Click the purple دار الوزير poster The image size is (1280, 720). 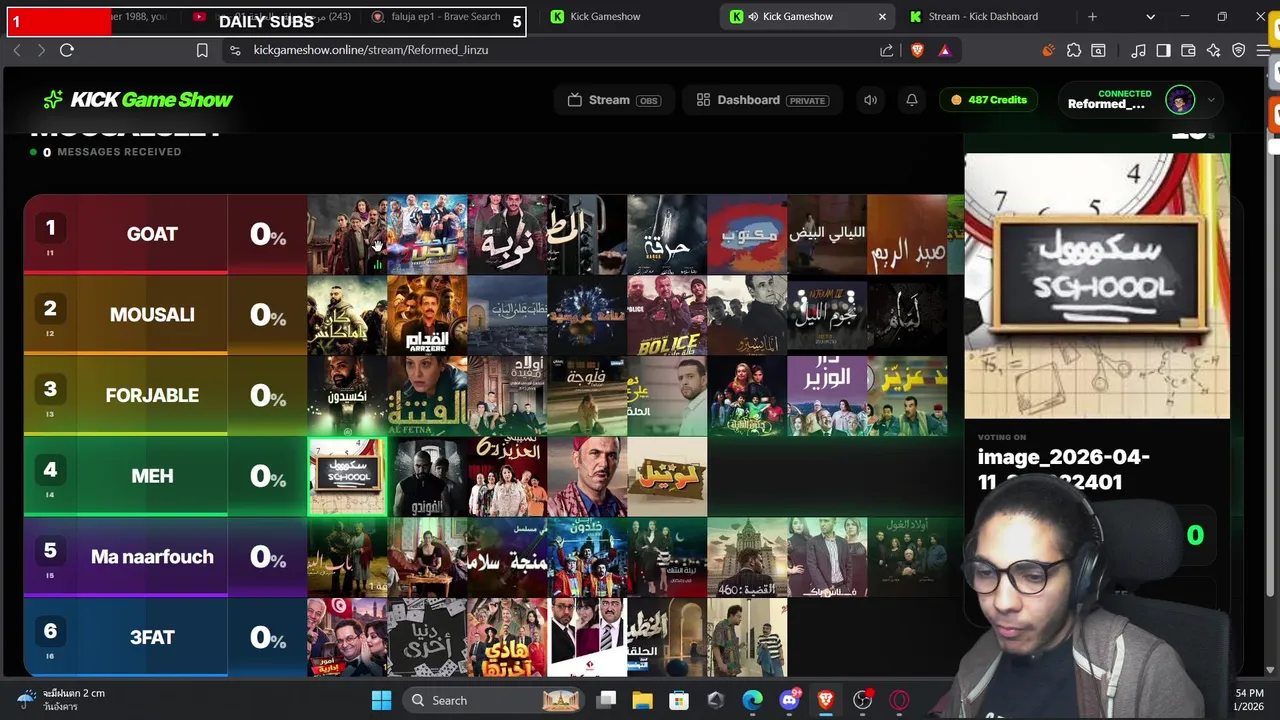pyautogui.click(x=827, y=396)
